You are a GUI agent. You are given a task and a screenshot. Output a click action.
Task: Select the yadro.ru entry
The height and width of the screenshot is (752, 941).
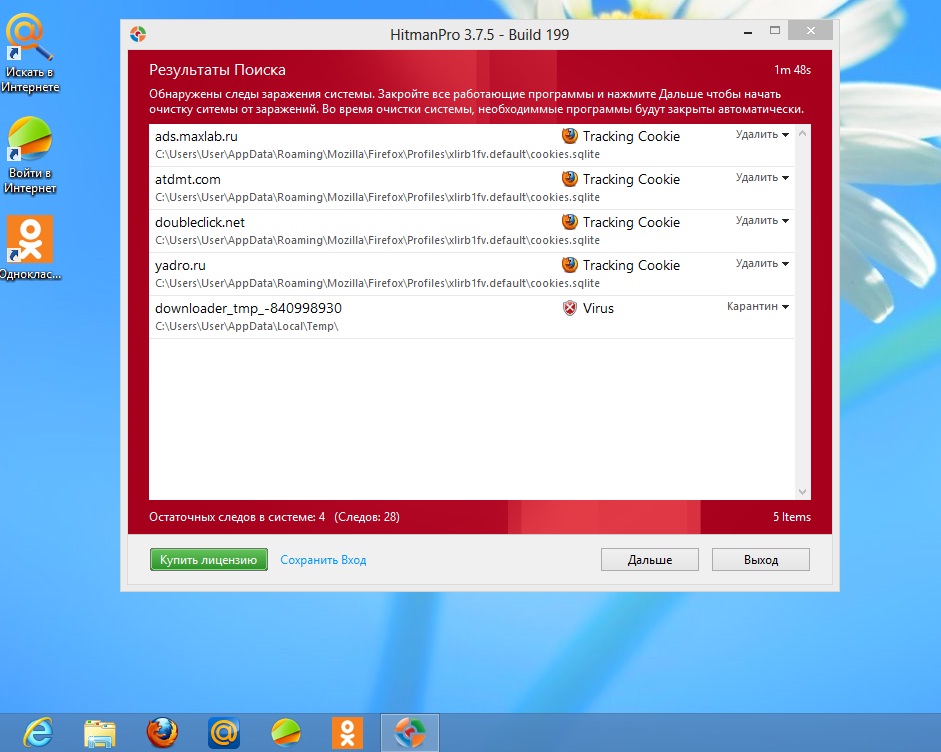[472, 274]
